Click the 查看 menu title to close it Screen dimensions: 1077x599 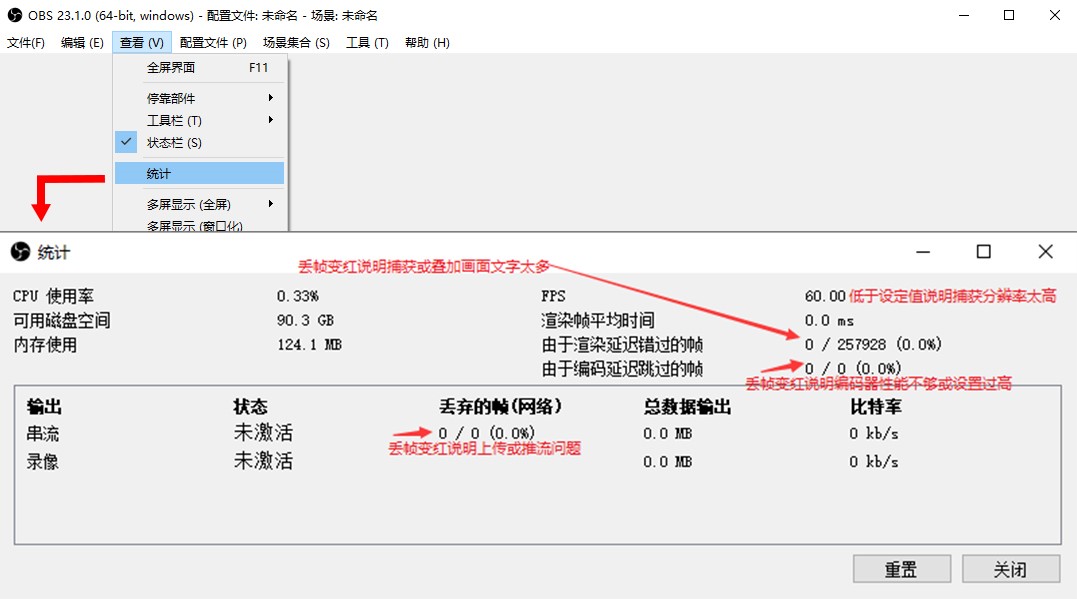click(x=142, y=42)
